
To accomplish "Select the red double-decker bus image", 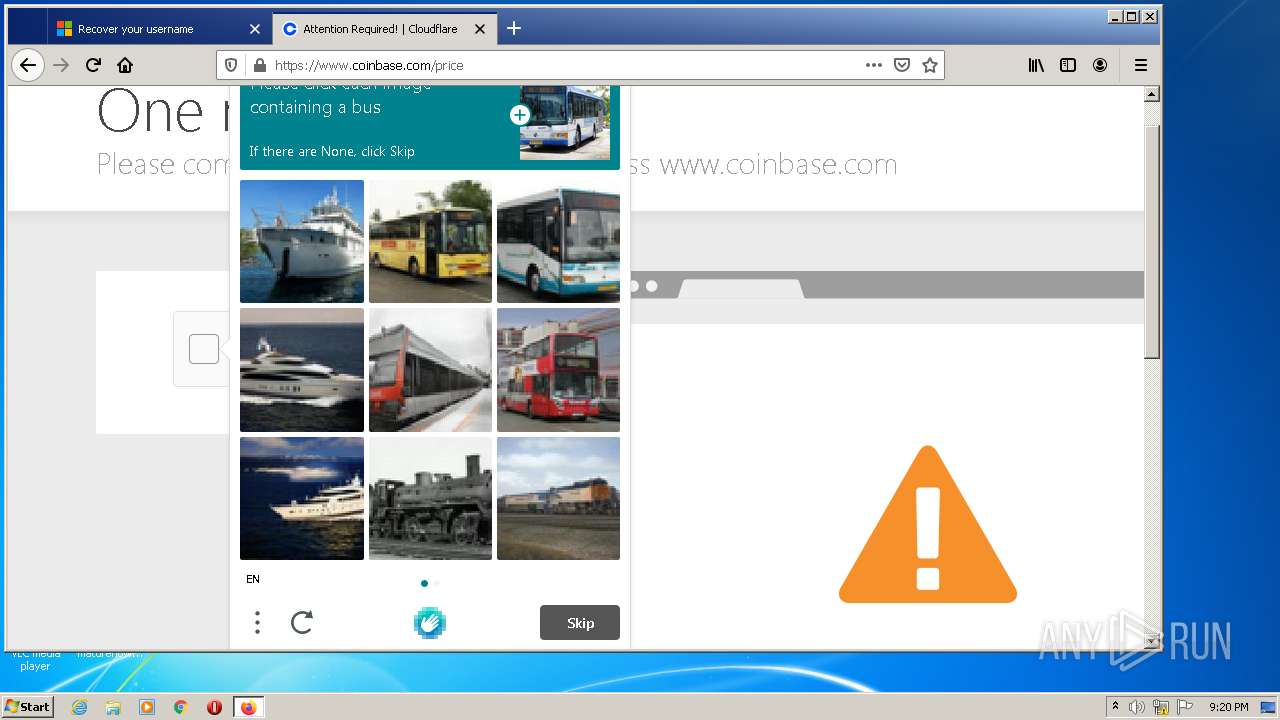I will pyautogui.click(x=558, y=370).
